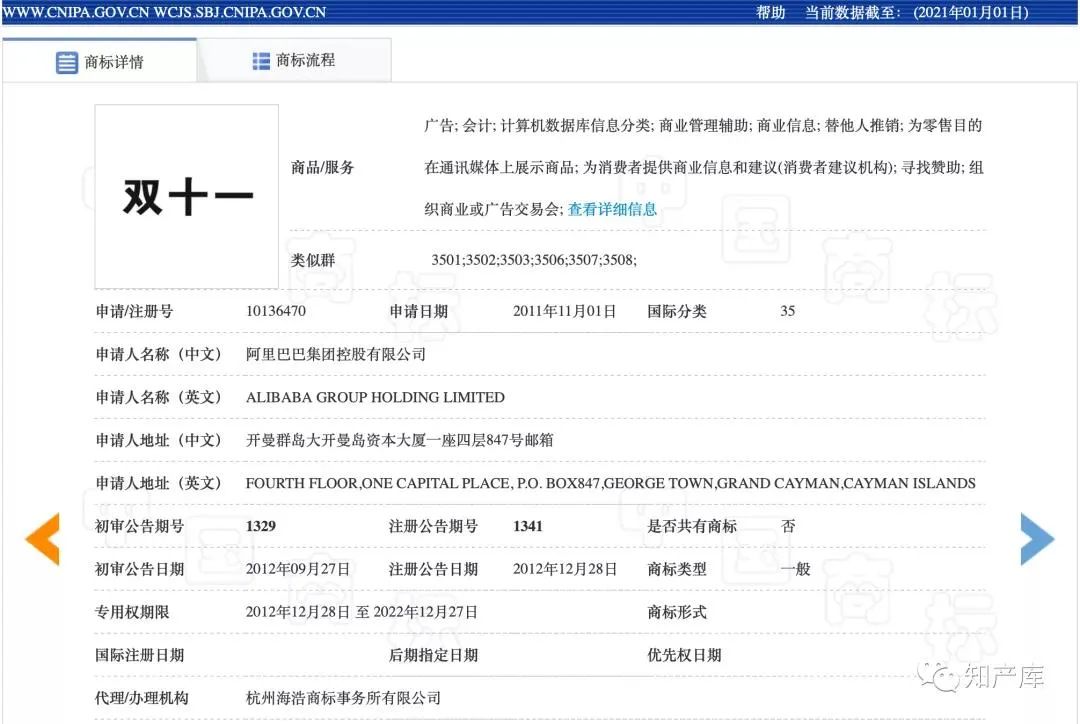The width and height of the screenshot is (1080, 724).
Task: Click the goods description line starting 广告; 会计
Action: pyautogui.click(x=703, y=125)
